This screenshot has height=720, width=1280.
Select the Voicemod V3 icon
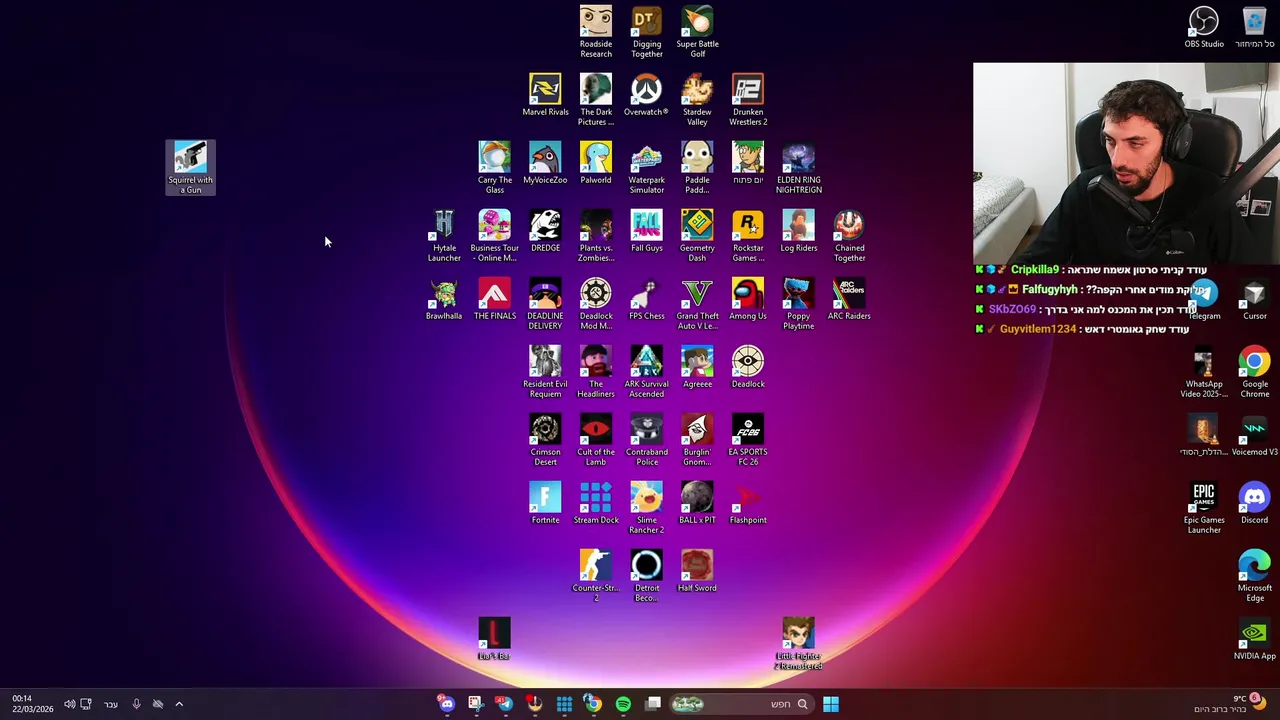pos(1254,435)
